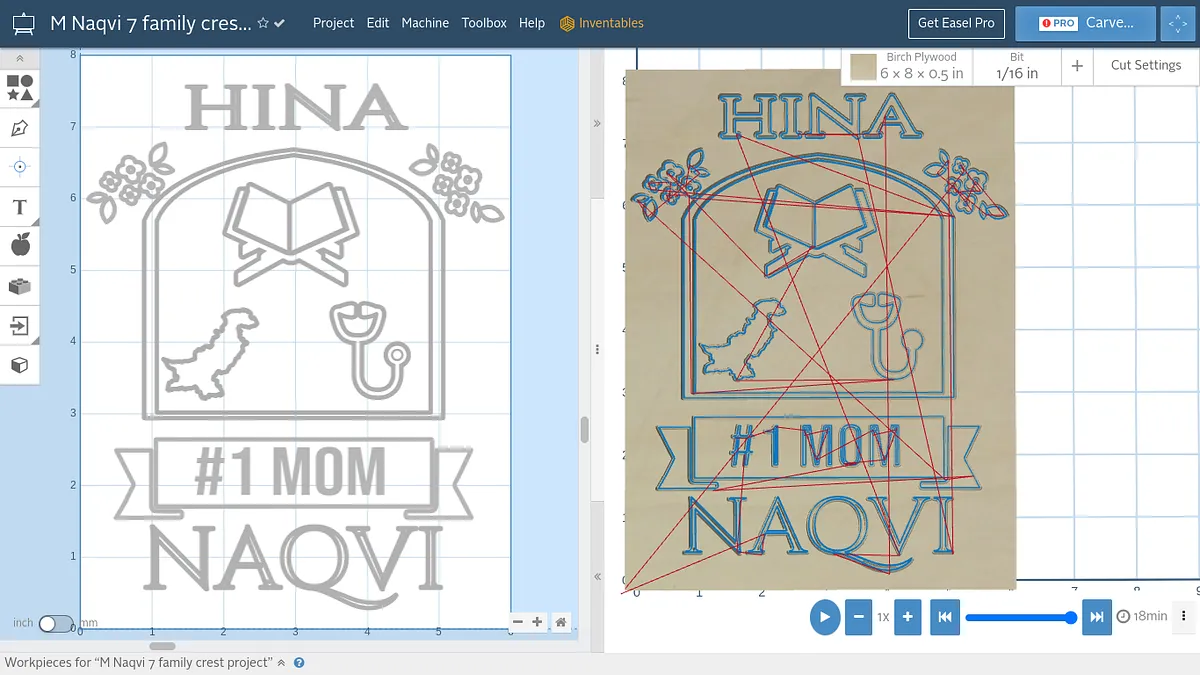
Task: Click the saved checkmark beside project title
Action: (279, 23)
